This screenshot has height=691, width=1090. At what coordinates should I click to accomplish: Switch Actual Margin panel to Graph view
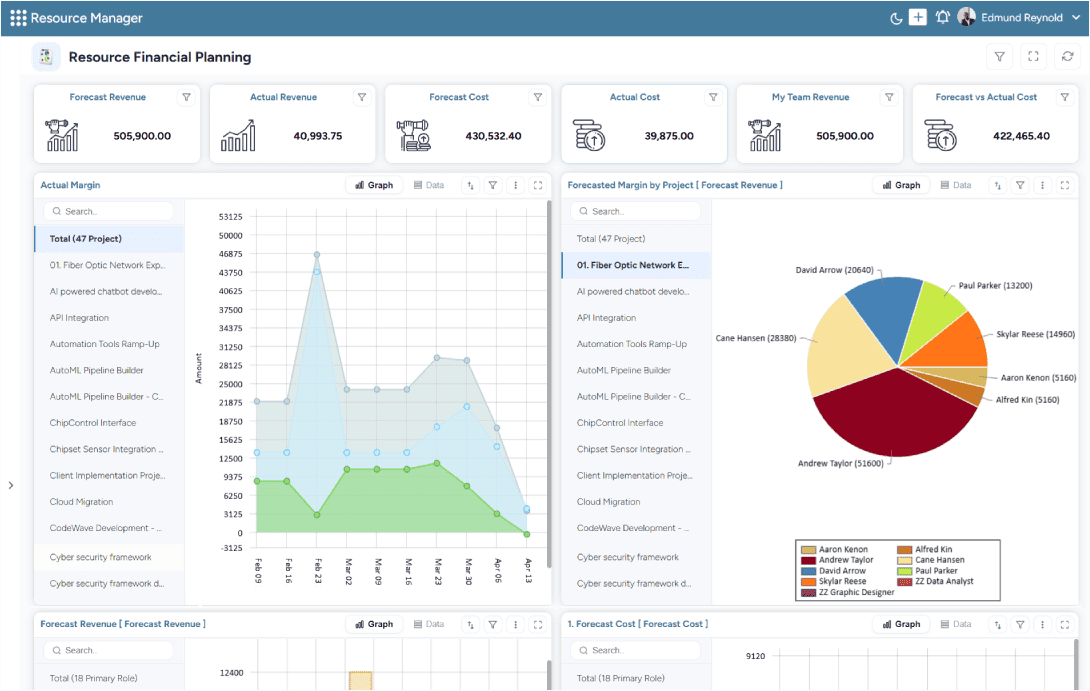374,185
